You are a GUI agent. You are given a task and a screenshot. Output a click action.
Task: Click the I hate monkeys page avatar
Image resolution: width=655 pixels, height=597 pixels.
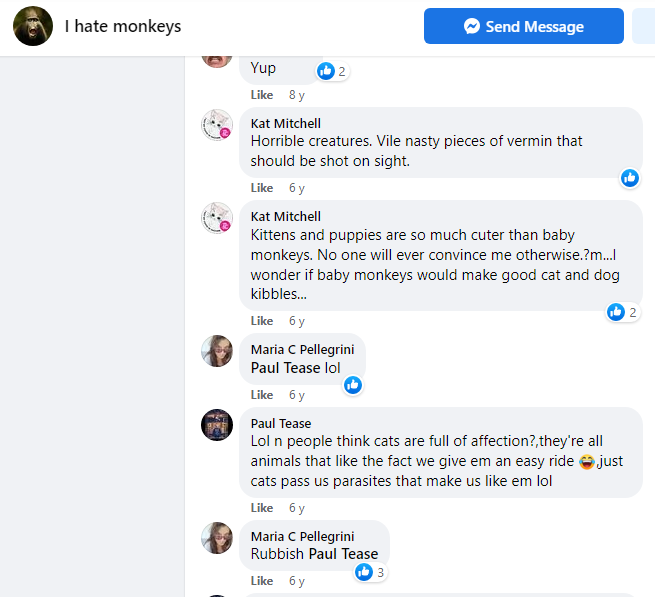(32, 26)
